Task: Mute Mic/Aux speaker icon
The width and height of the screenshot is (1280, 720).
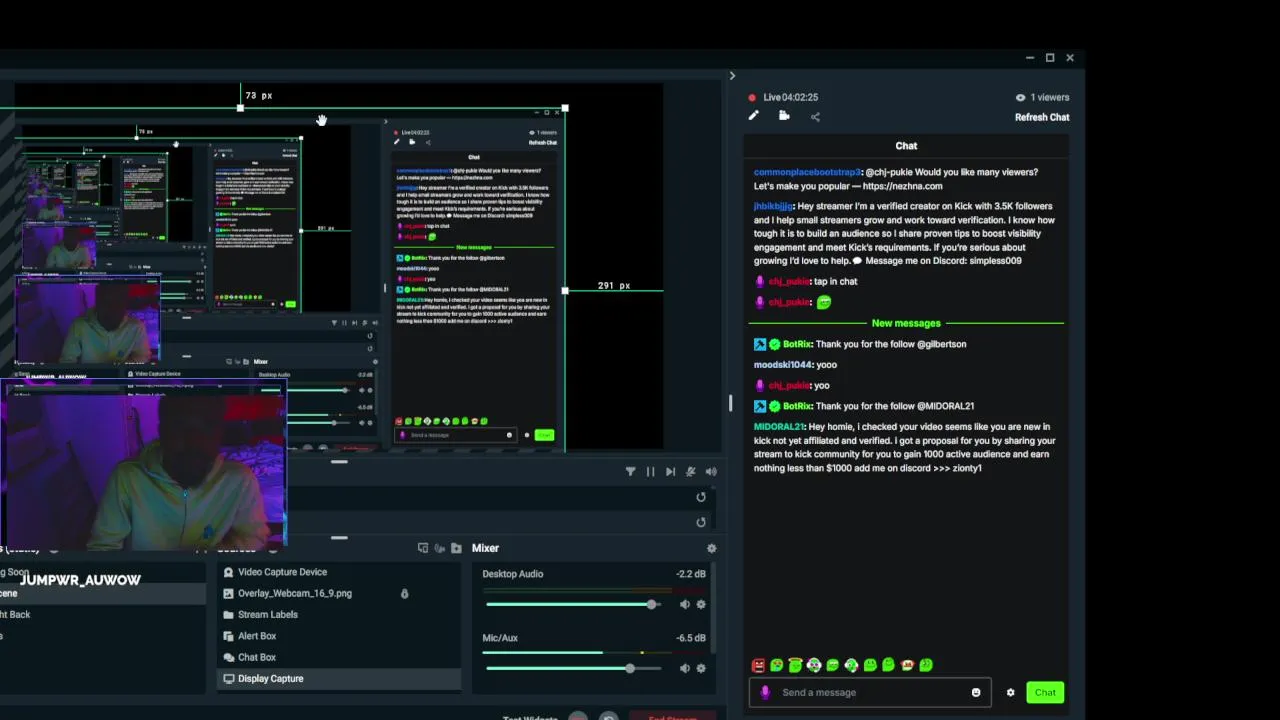Action: [685, 668]
